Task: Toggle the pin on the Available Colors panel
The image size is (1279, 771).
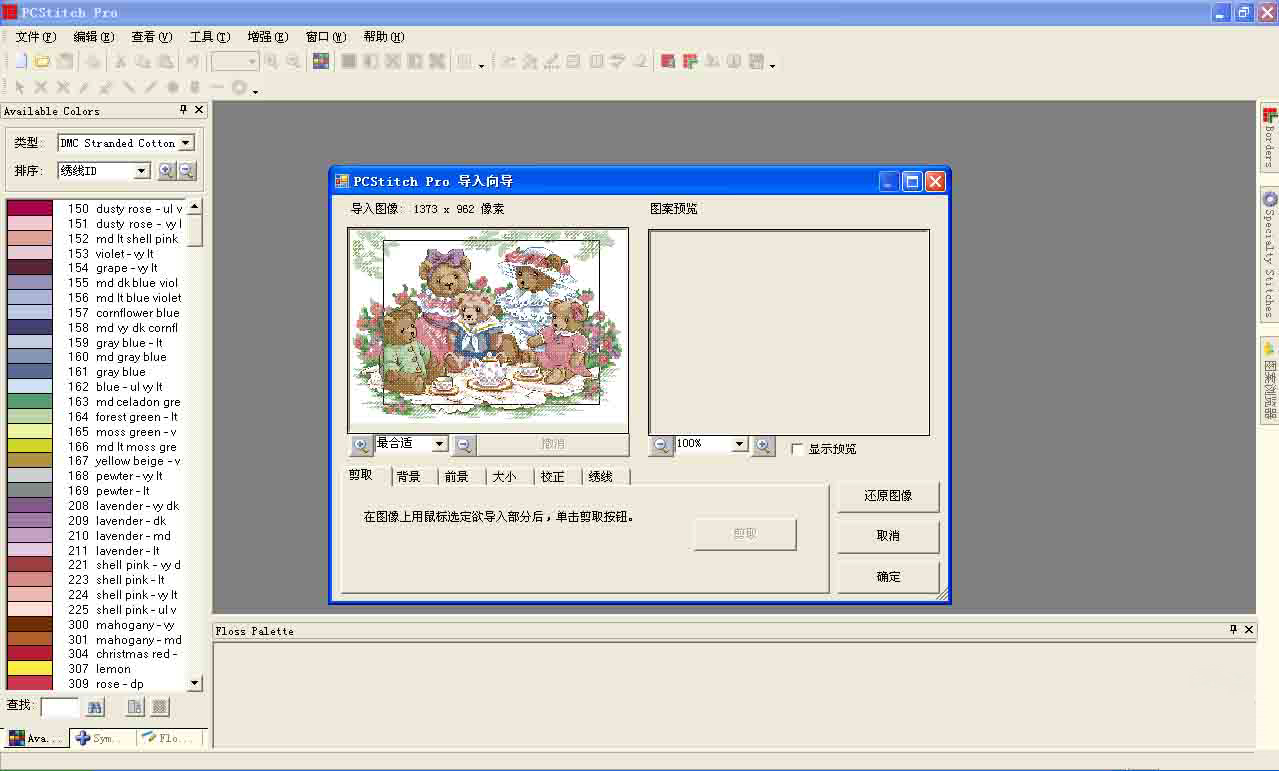Action: [x=181, y=110]
